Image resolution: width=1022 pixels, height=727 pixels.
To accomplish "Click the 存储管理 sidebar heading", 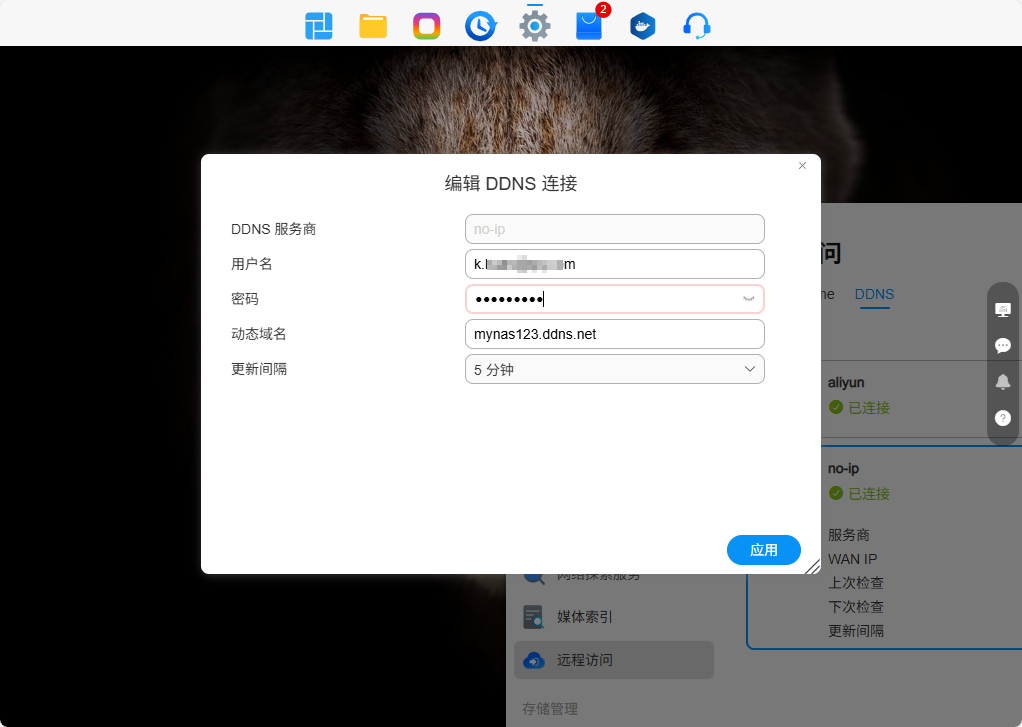I will pyautogui.click(x=550, y=709).
